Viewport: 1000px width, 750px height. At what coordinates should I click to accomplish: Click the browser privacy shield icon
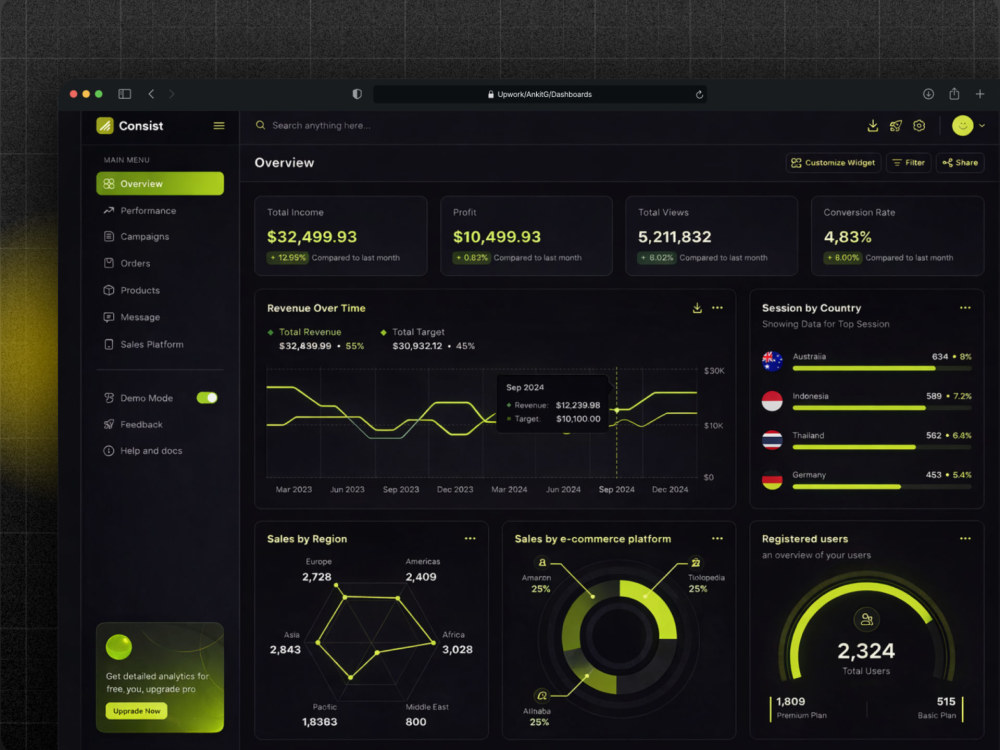(x=357, y=94)
